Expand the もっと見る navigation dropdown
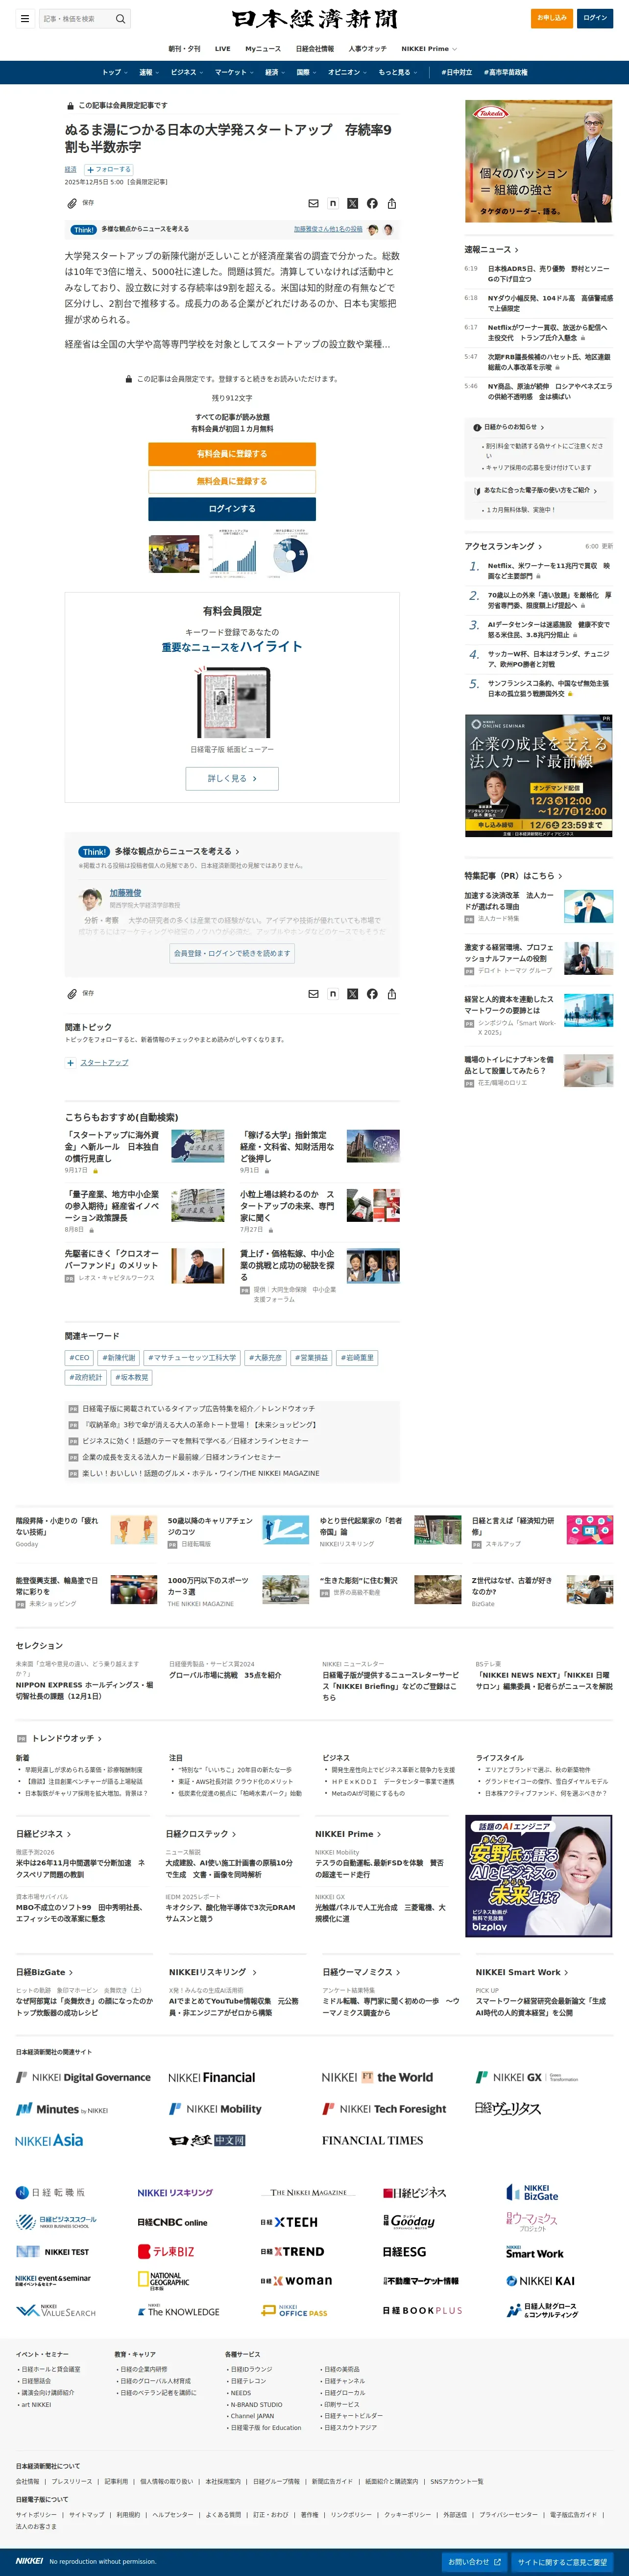This screenshot has width=629, height=2576. tap(397, 72)
